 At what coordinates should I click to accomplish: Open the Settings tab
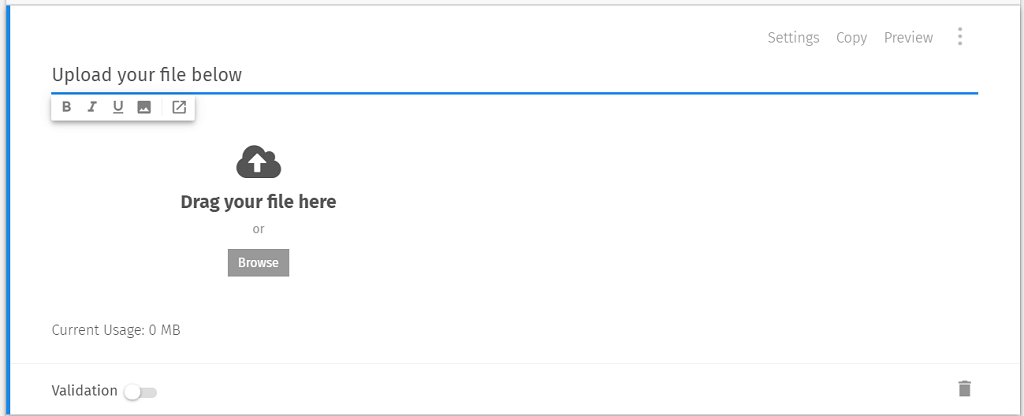(x=793, y=38)
